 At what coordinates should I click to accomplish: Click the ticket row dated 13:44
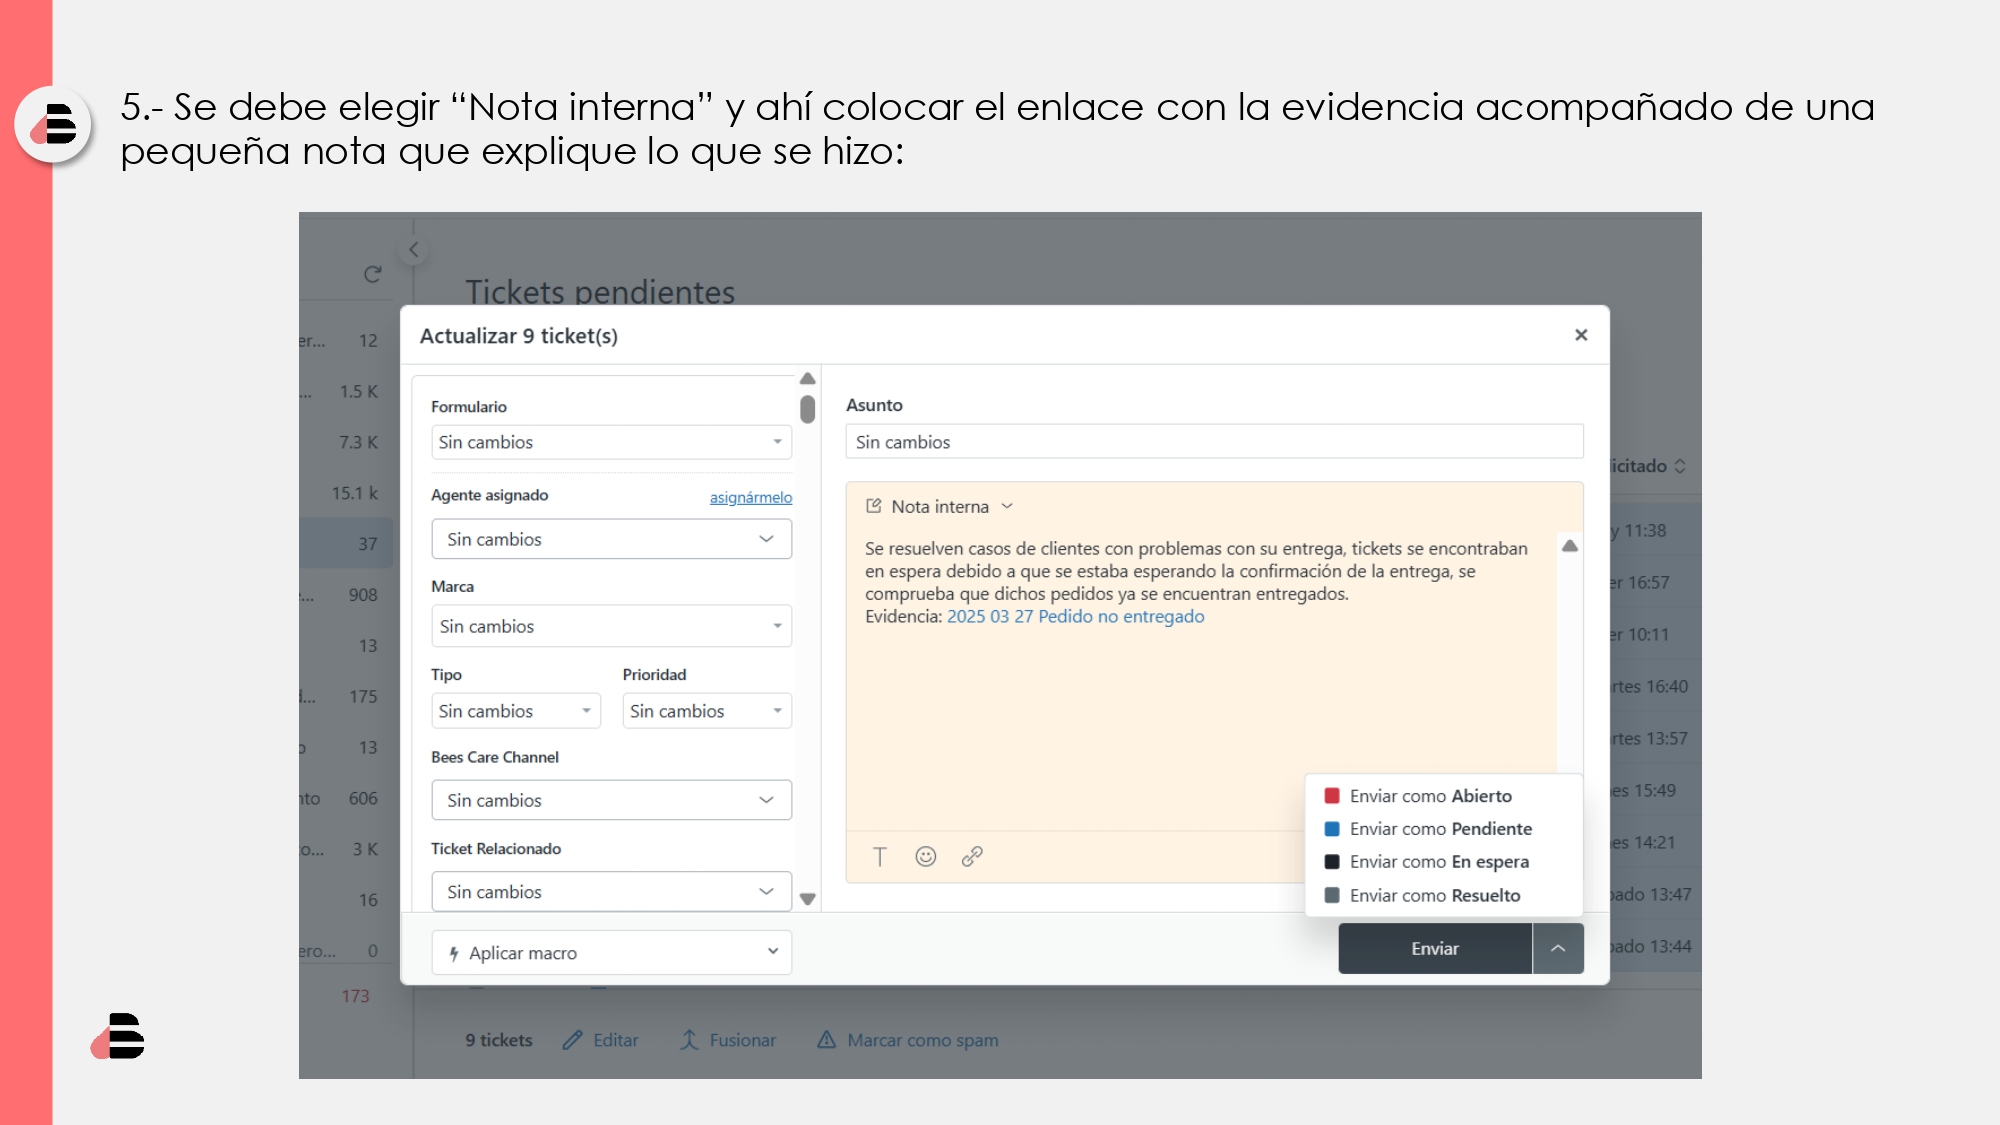coord(1655,946)
